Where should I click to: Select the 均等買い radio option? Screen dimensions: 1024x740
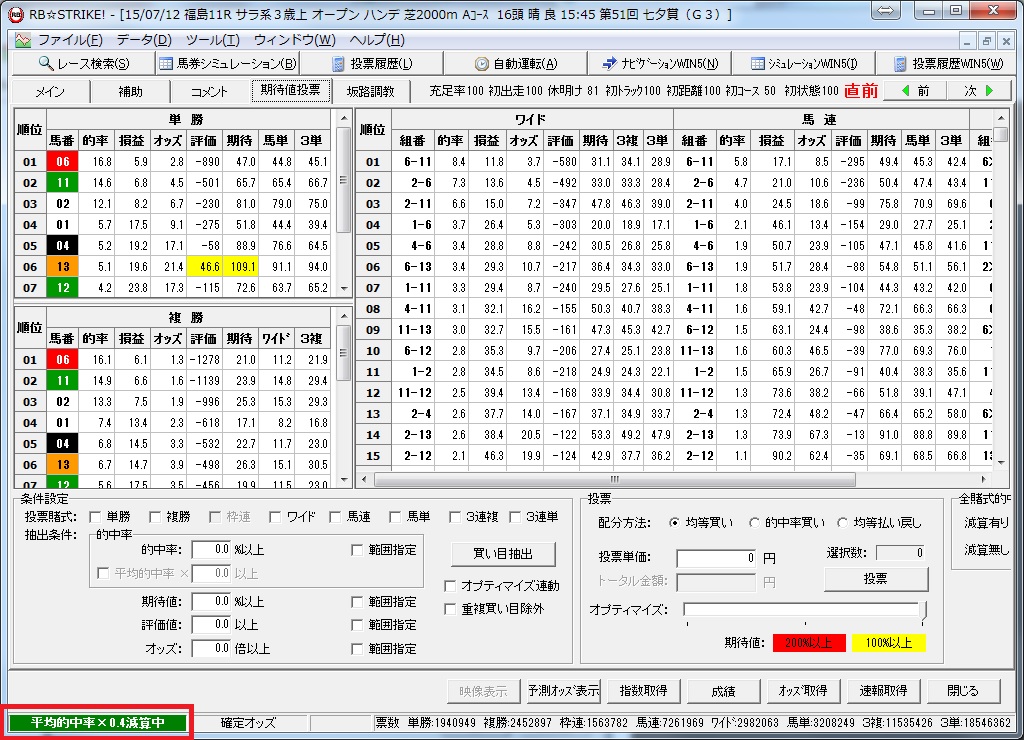[674, 523]
